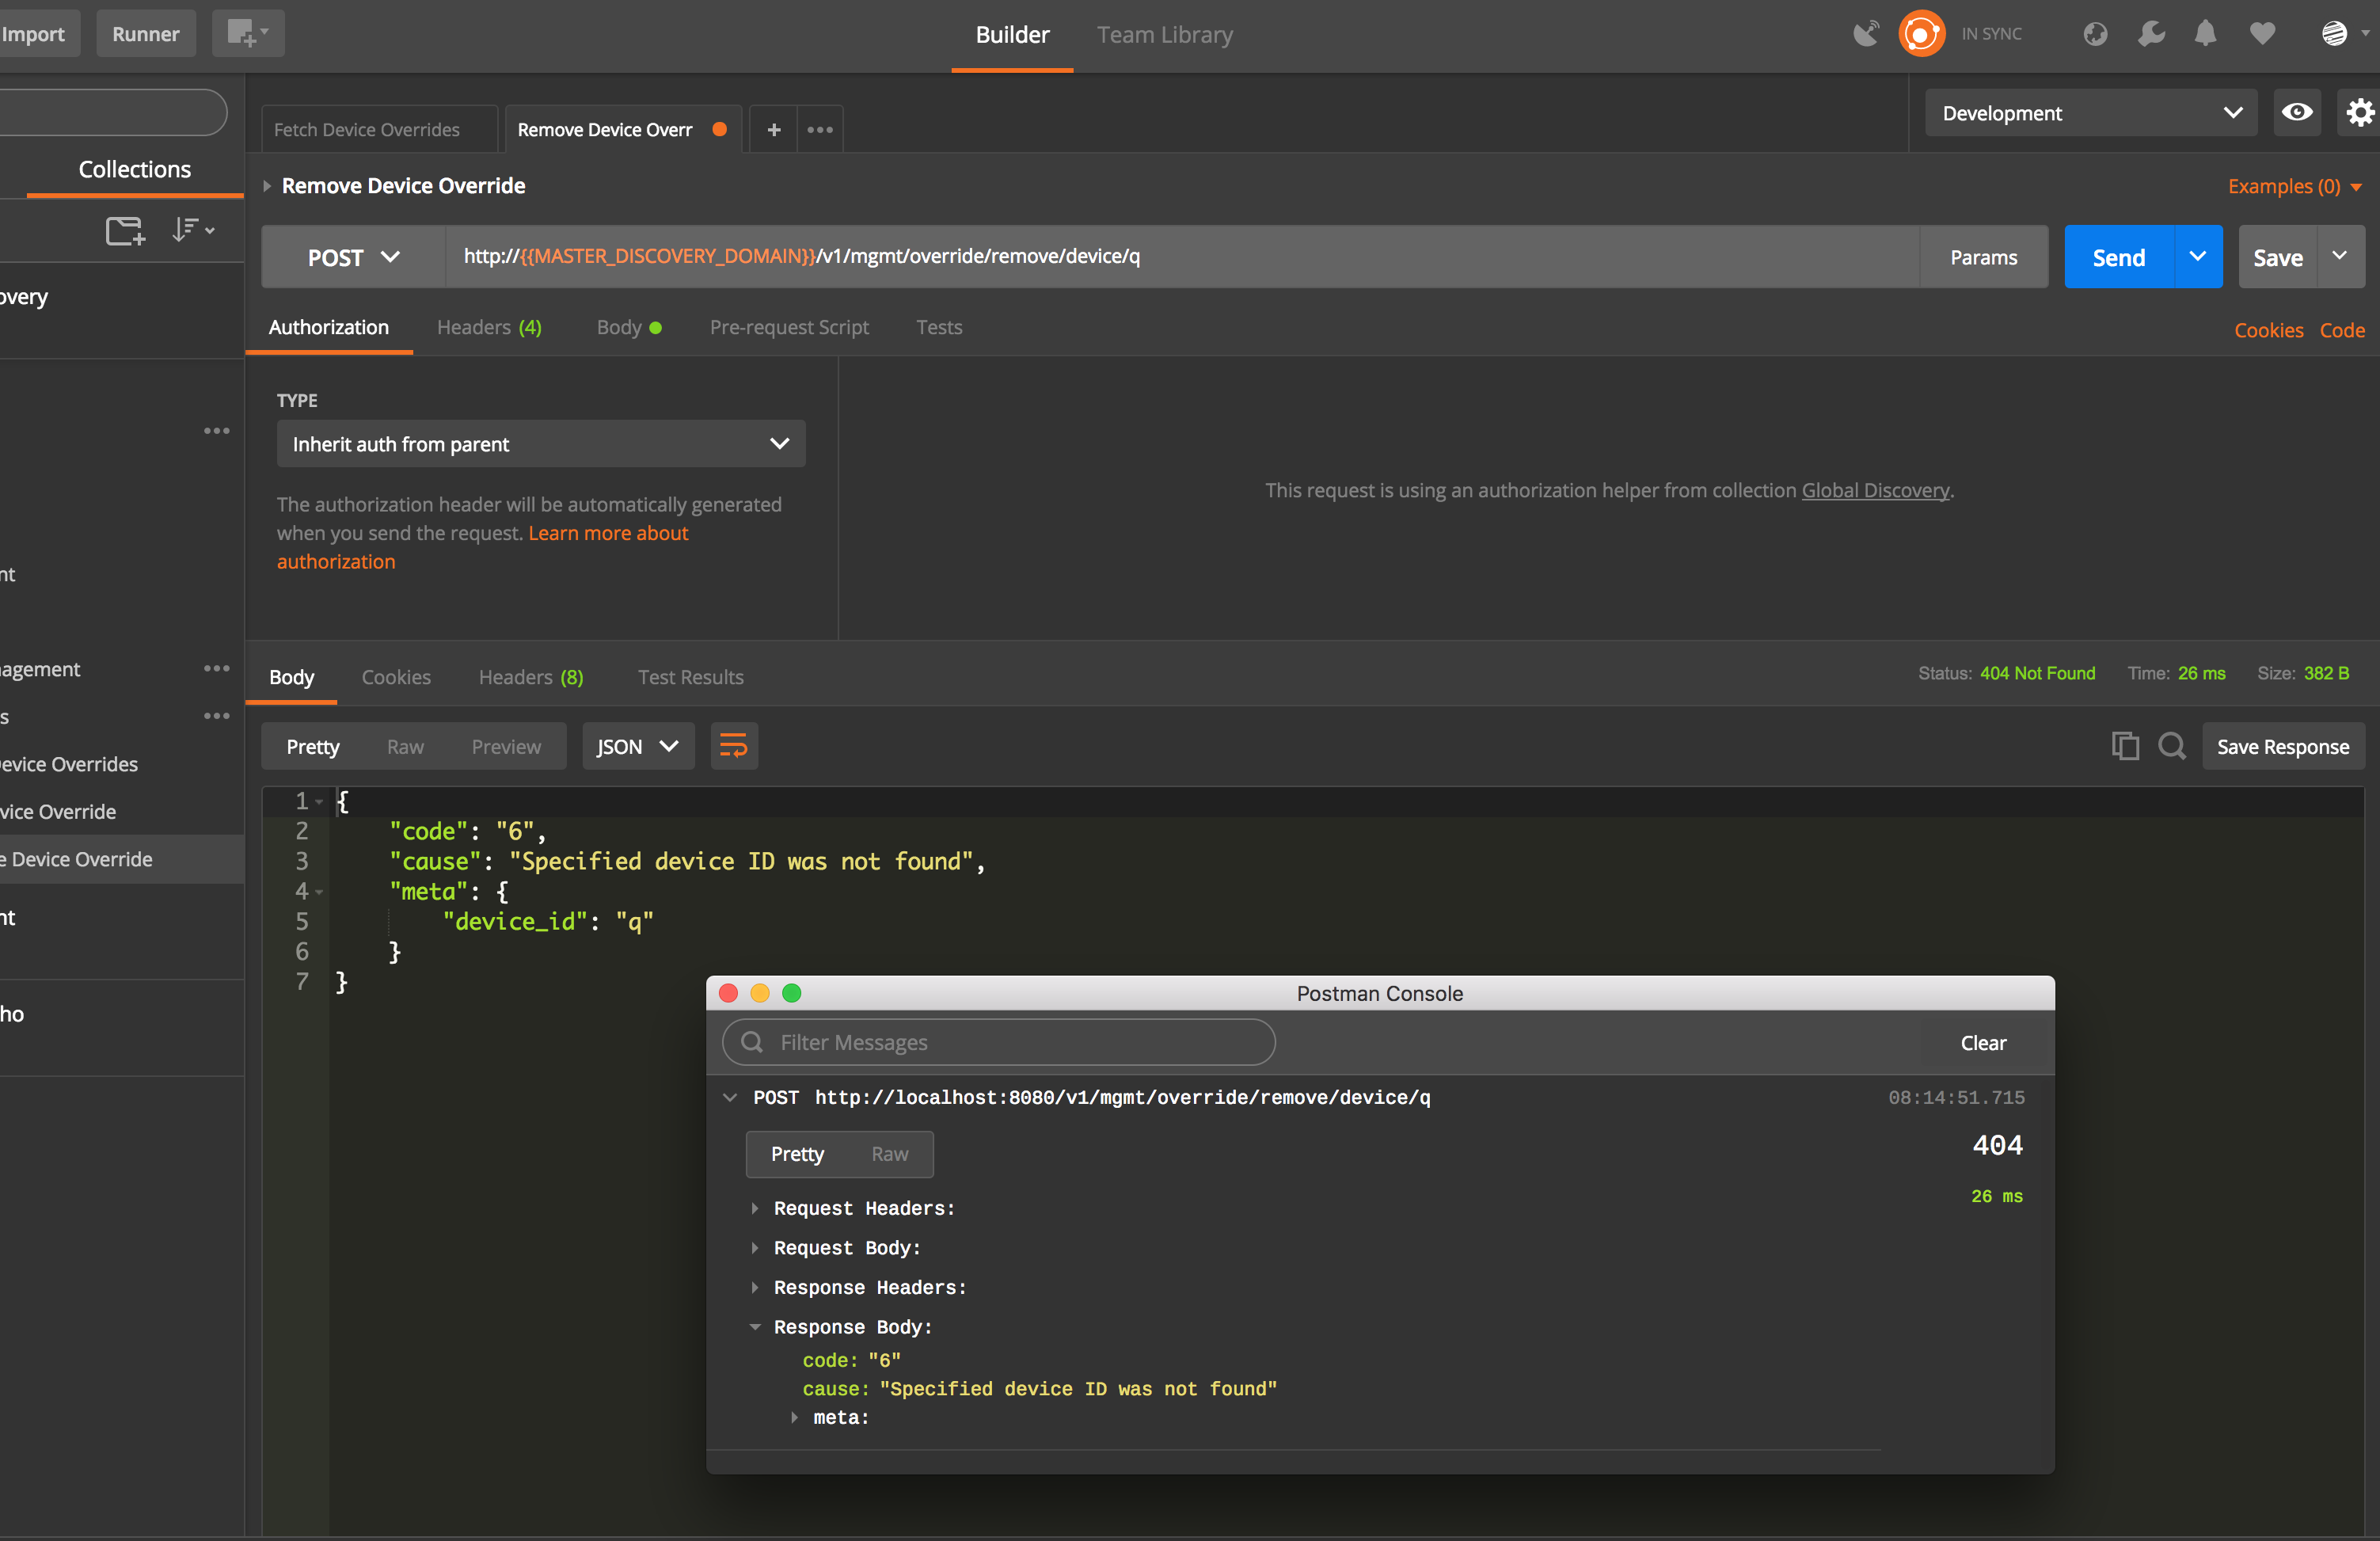Expand Request Headers in Postman Console
This screenshot has height=1541, width=2380.
tap(755, 1208)
